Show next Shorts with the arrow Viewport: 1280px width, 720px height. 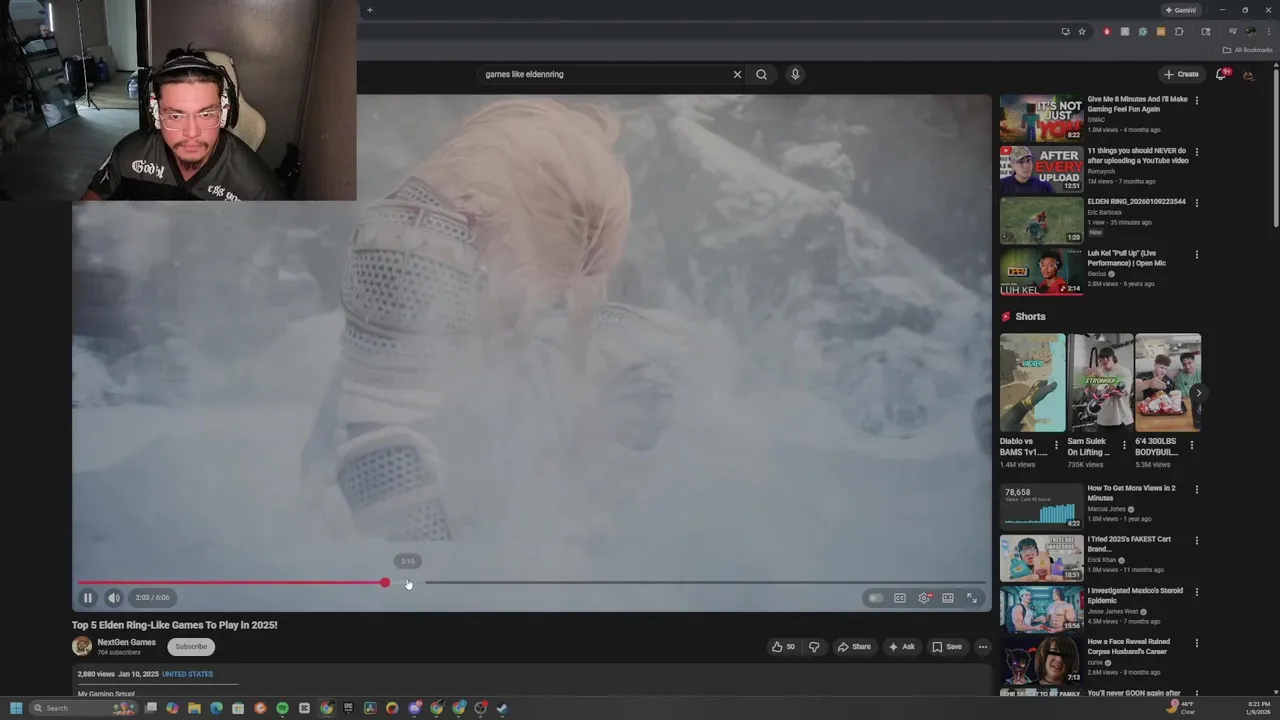click(x=1198, y=393)
